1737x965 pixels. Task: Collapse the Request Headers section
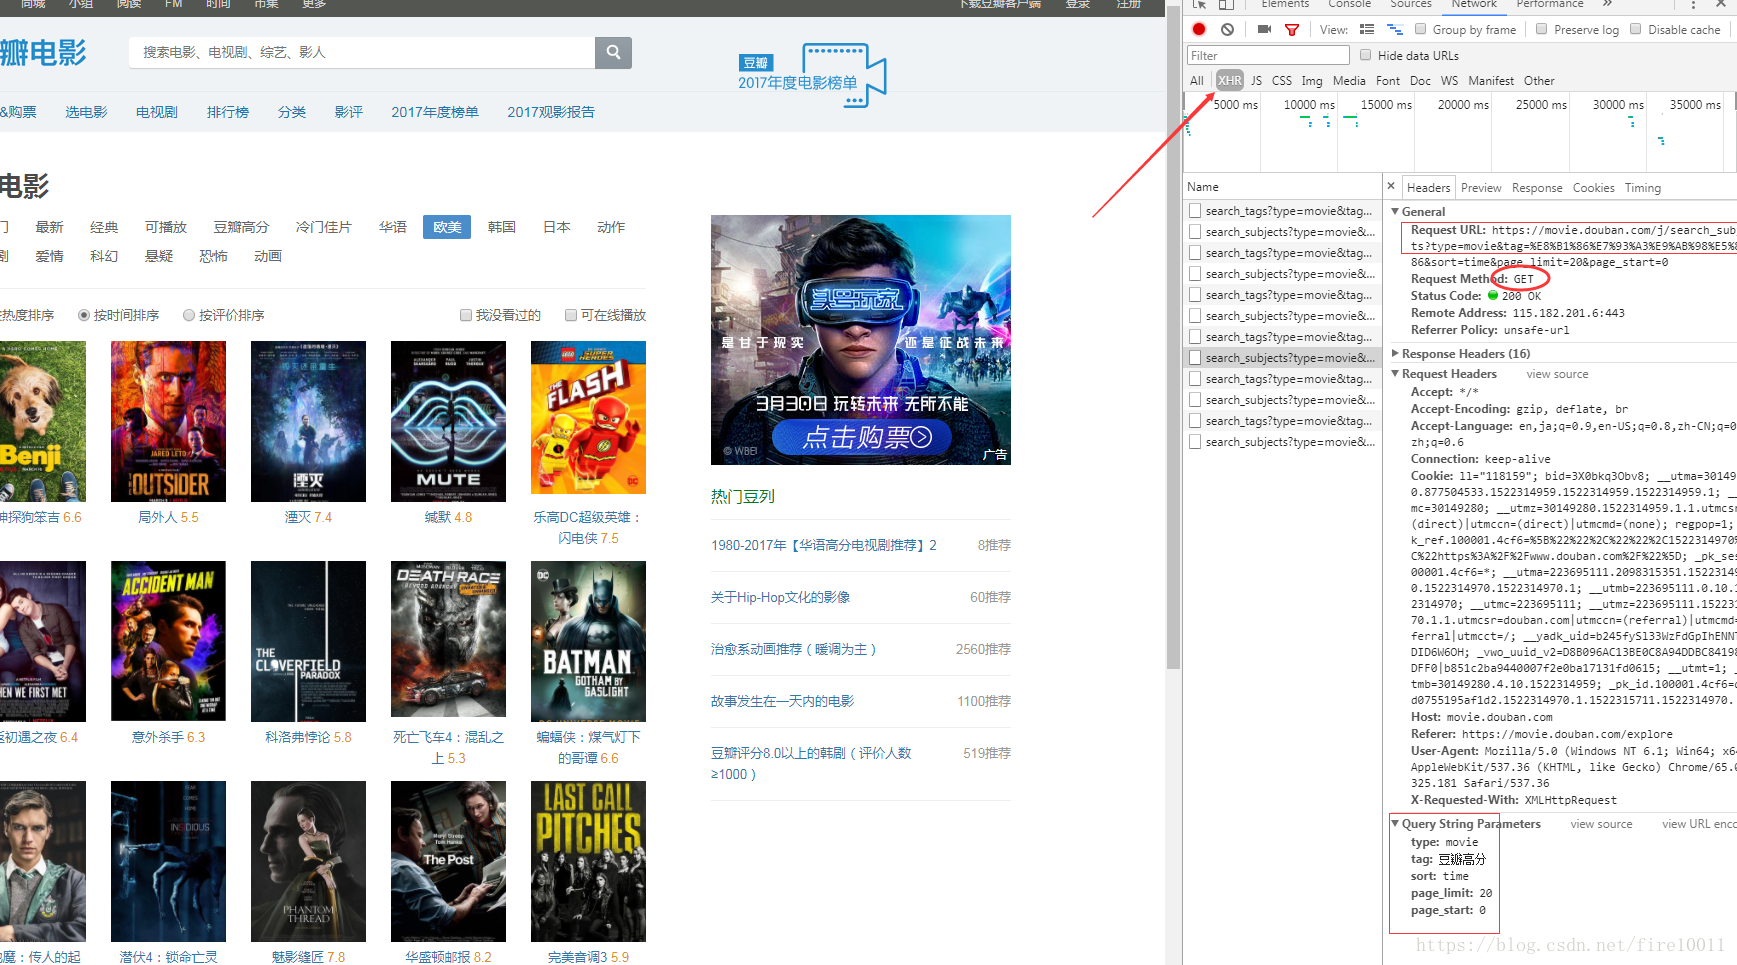tap(1395, 374)
